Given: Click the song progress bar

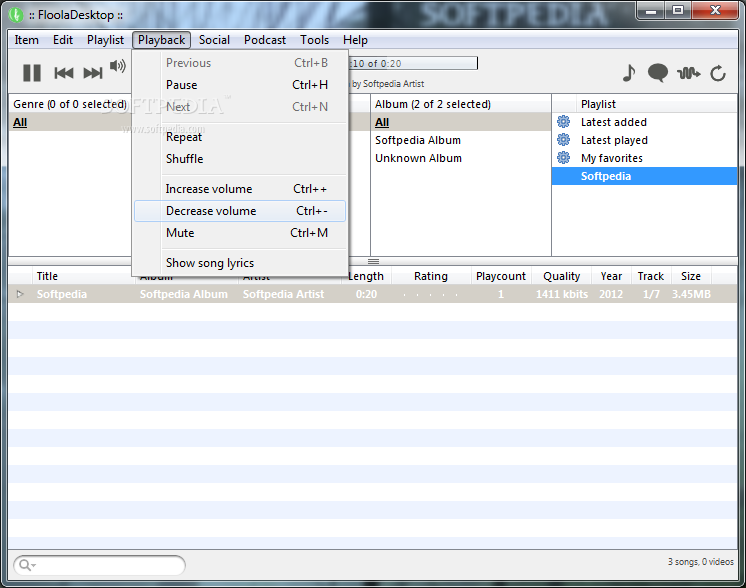Looking at the screenshot, I should point(413,63).
